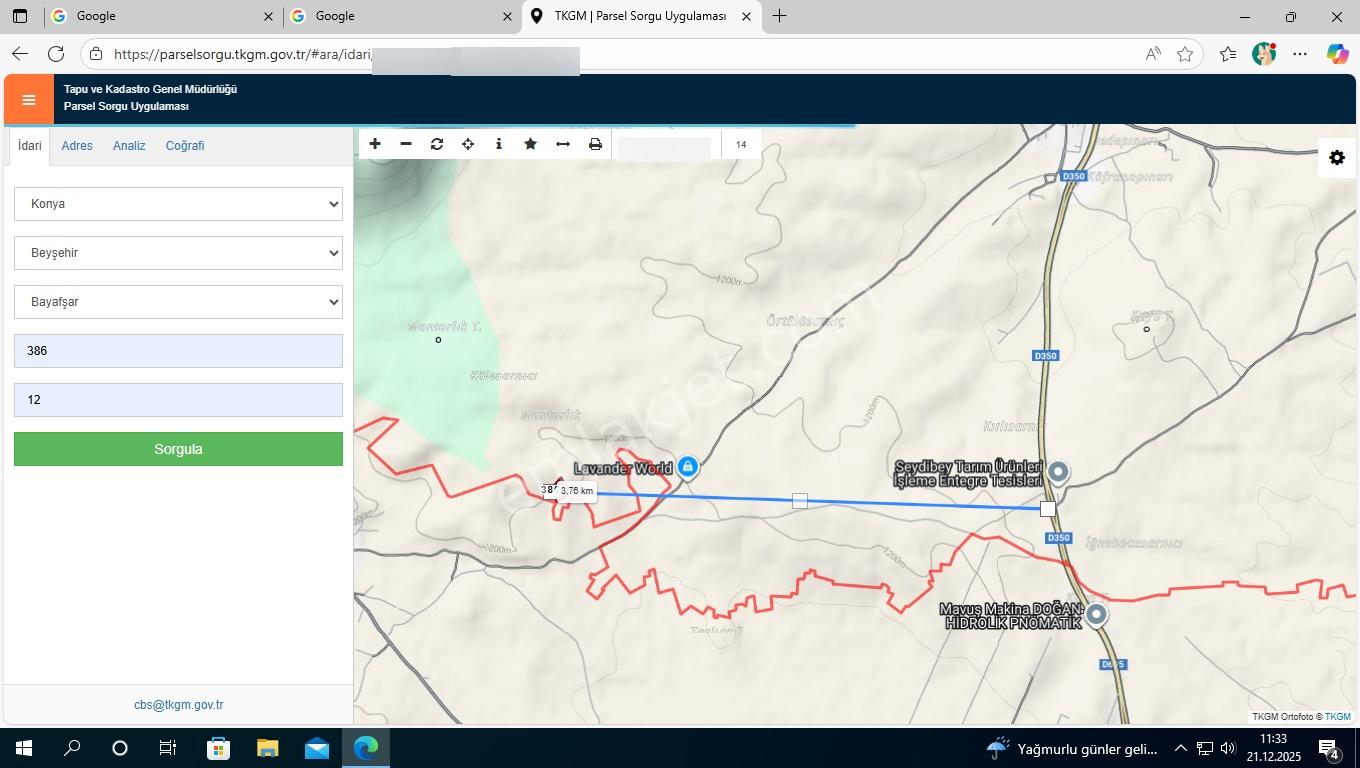View site information lock icon
This screenshot has height=768, width=1360.
pos(95,54)
